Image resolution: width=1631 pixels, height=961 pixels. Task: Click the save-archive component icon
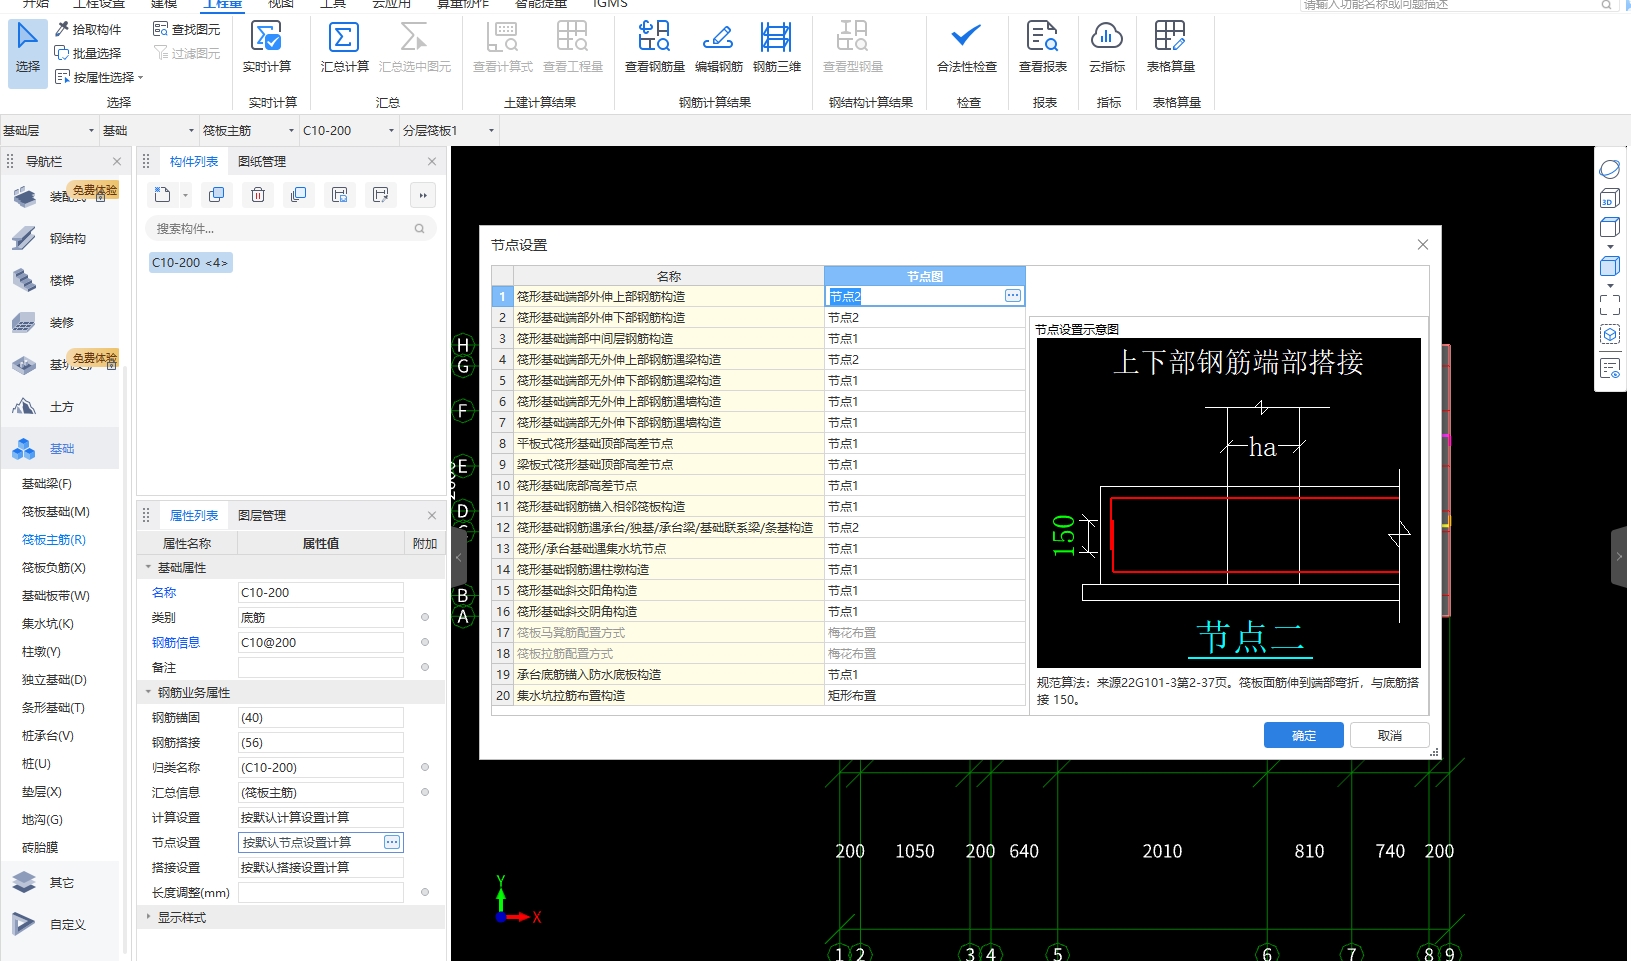(340, 195)
